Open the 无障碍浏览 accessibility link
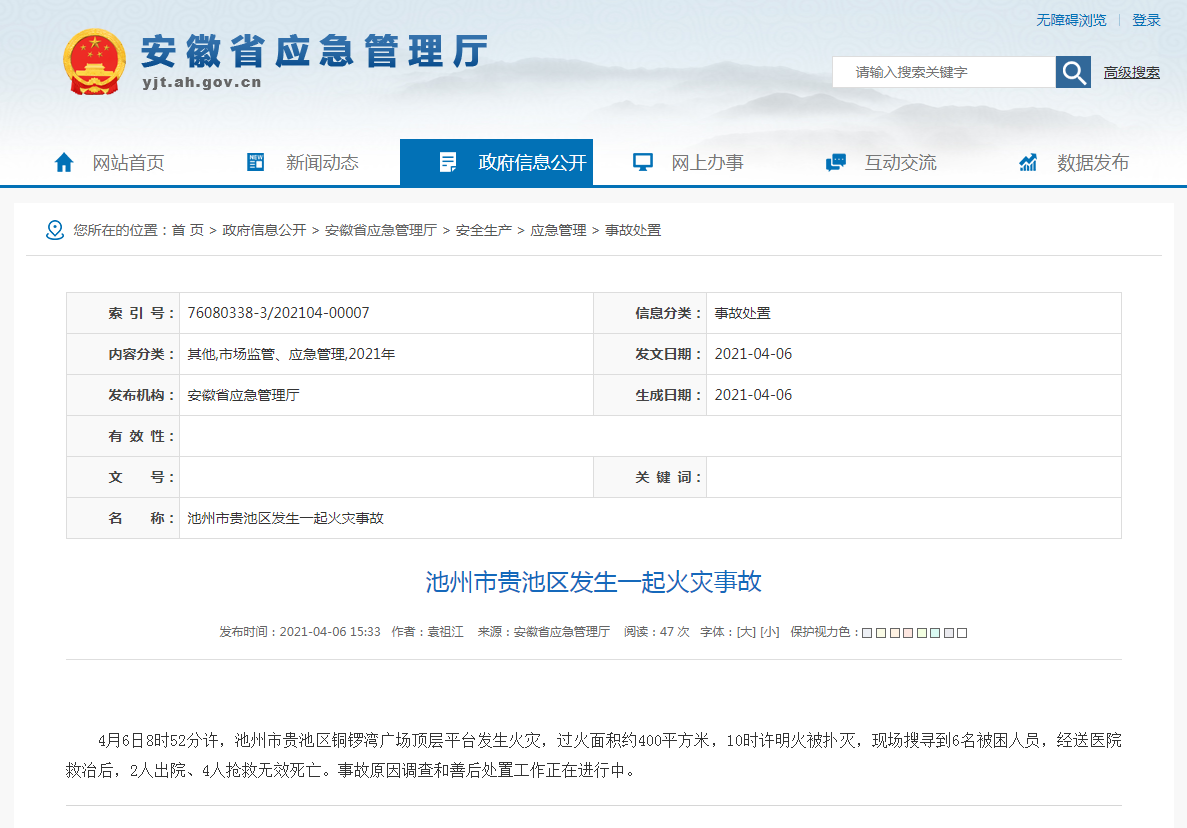 (x=1071, y=20)
